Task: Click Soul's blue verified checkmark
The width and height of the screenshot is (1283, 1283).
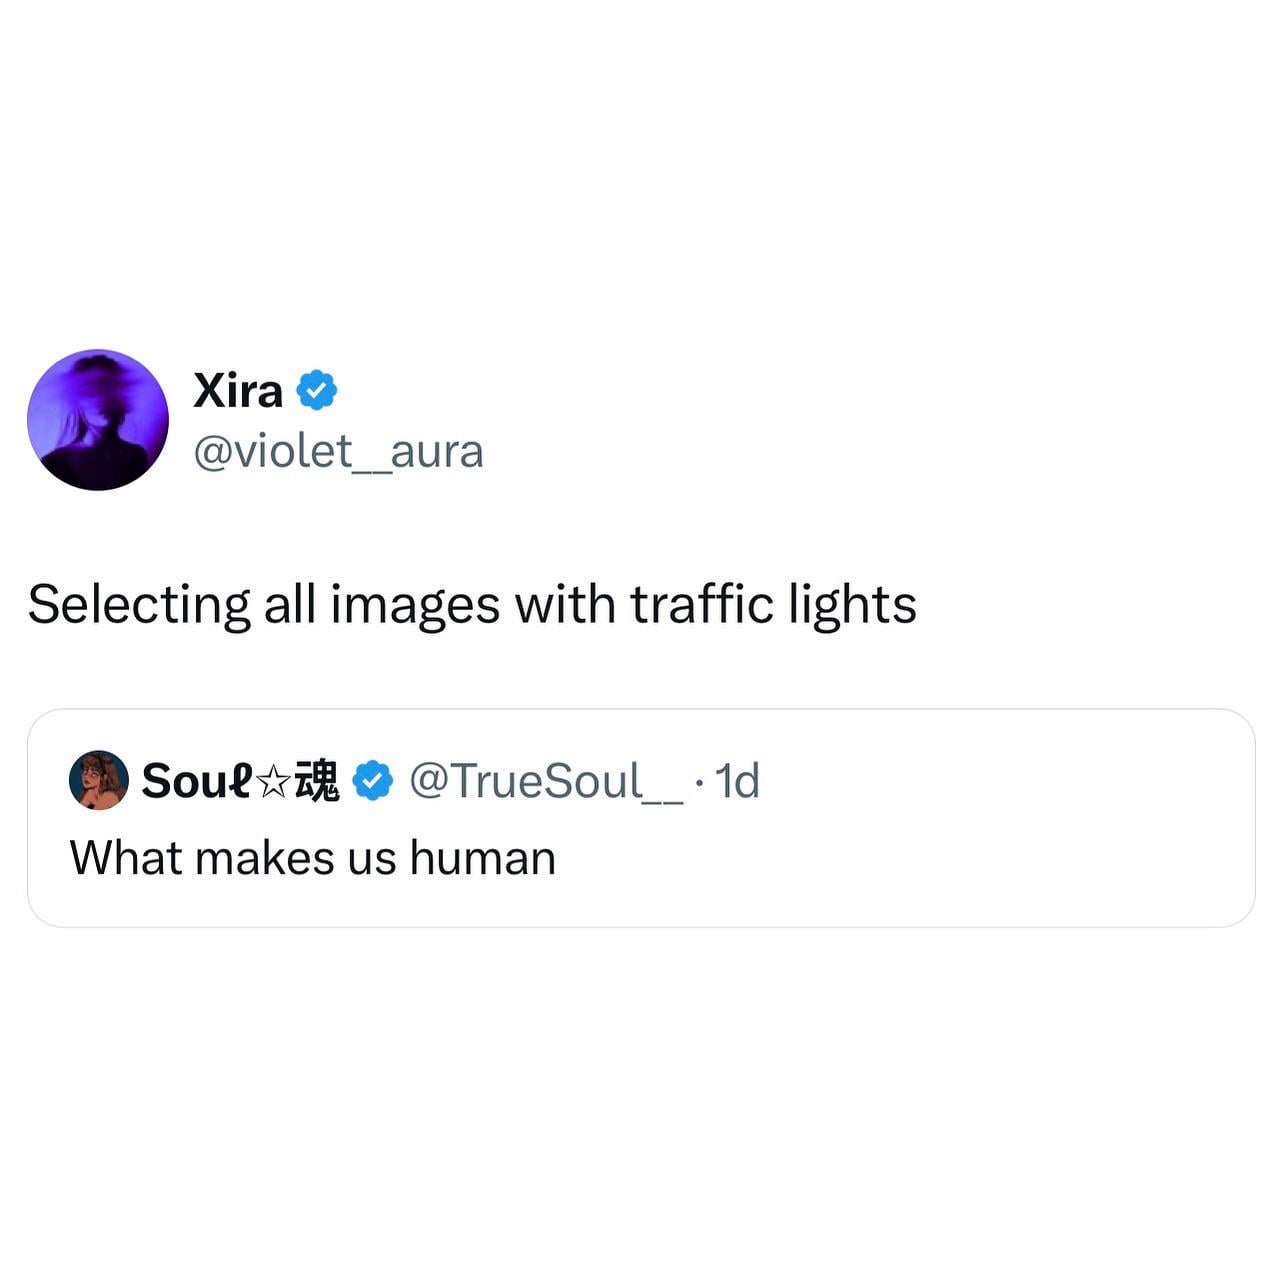Action: (372, 781)
